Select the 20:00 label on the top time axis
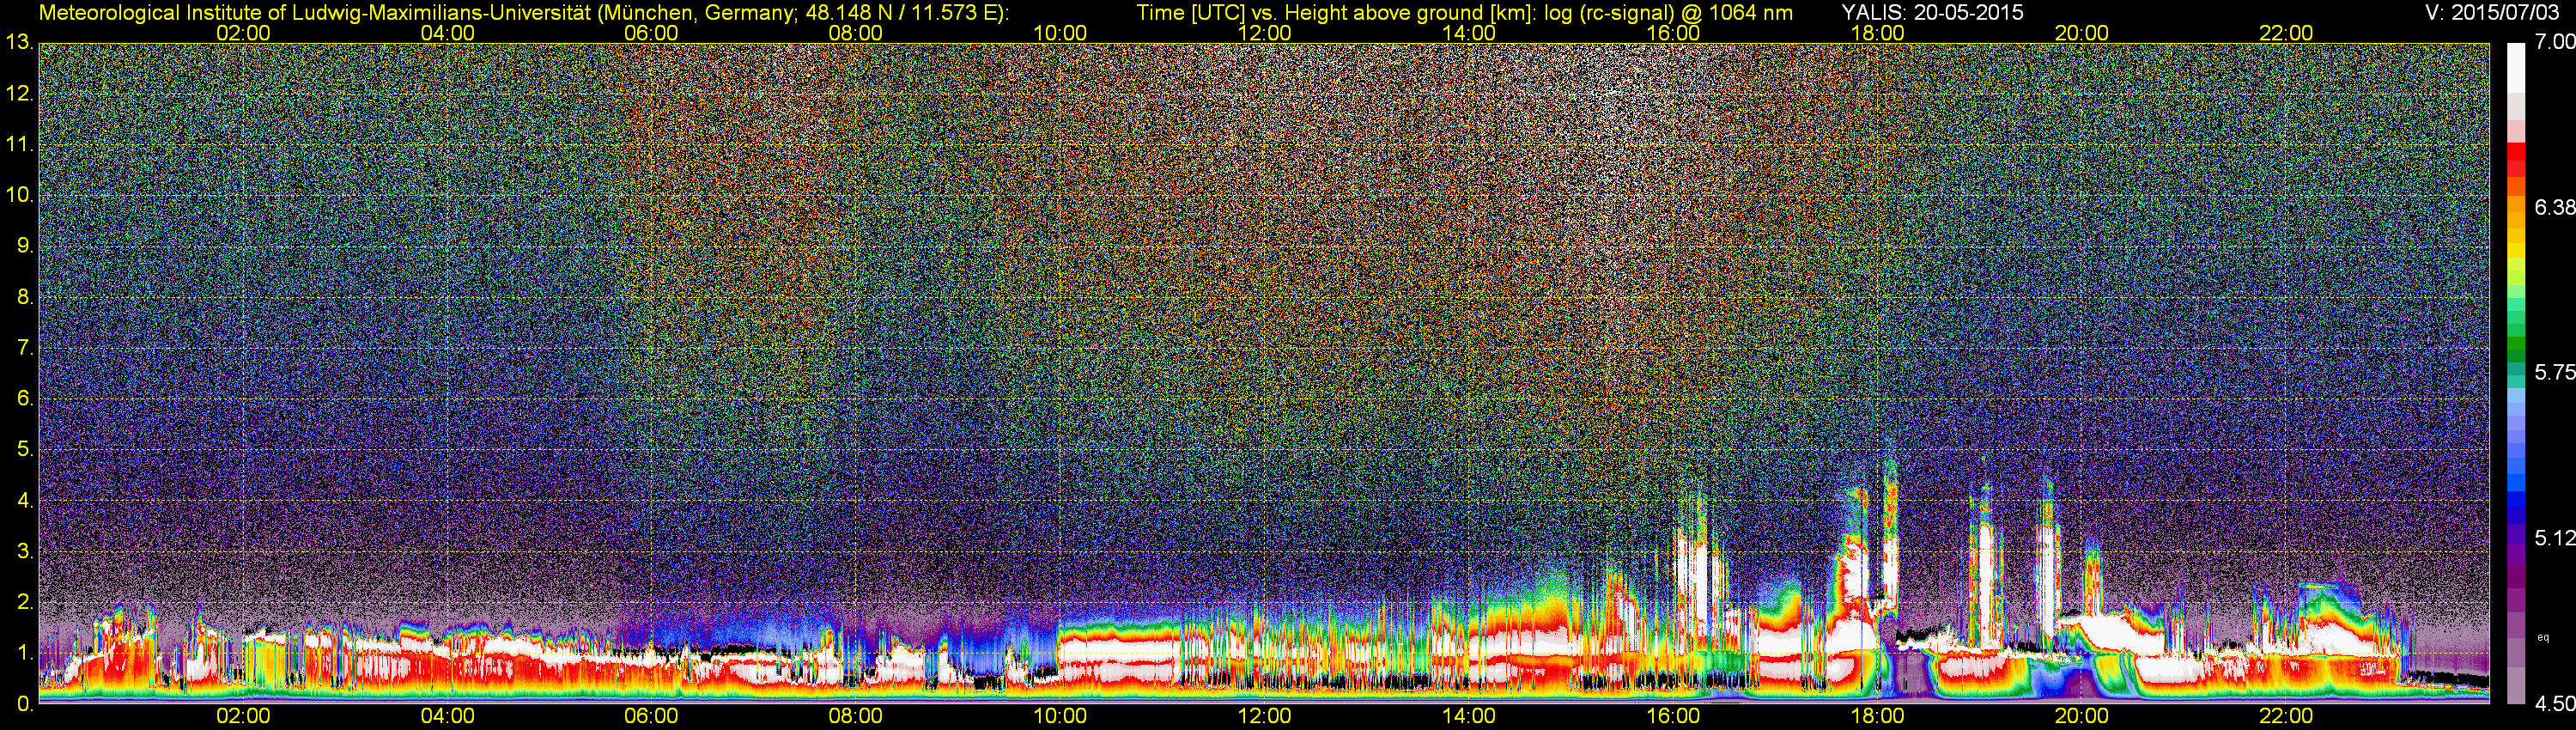The width and height of the screenshot is (2576, 730). point(2082,33)
